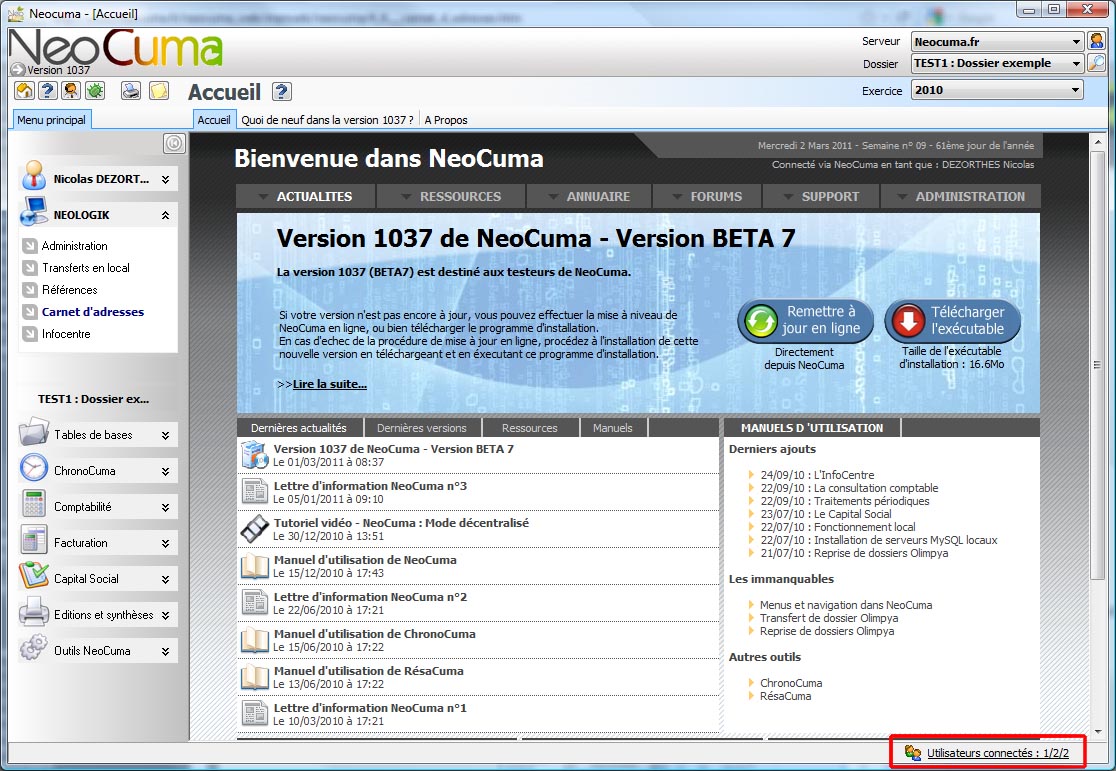Expand Outils NeoCuma chevron
This screenshot has height=771, width=1116.
tap(165, 651)
